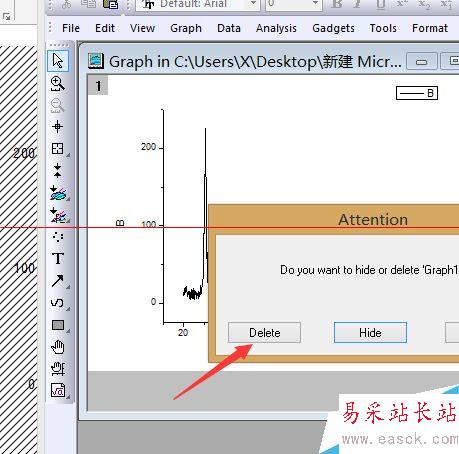459x454 pixels.
Task: Activate the Text tool (T)
Action: [58, 259]
